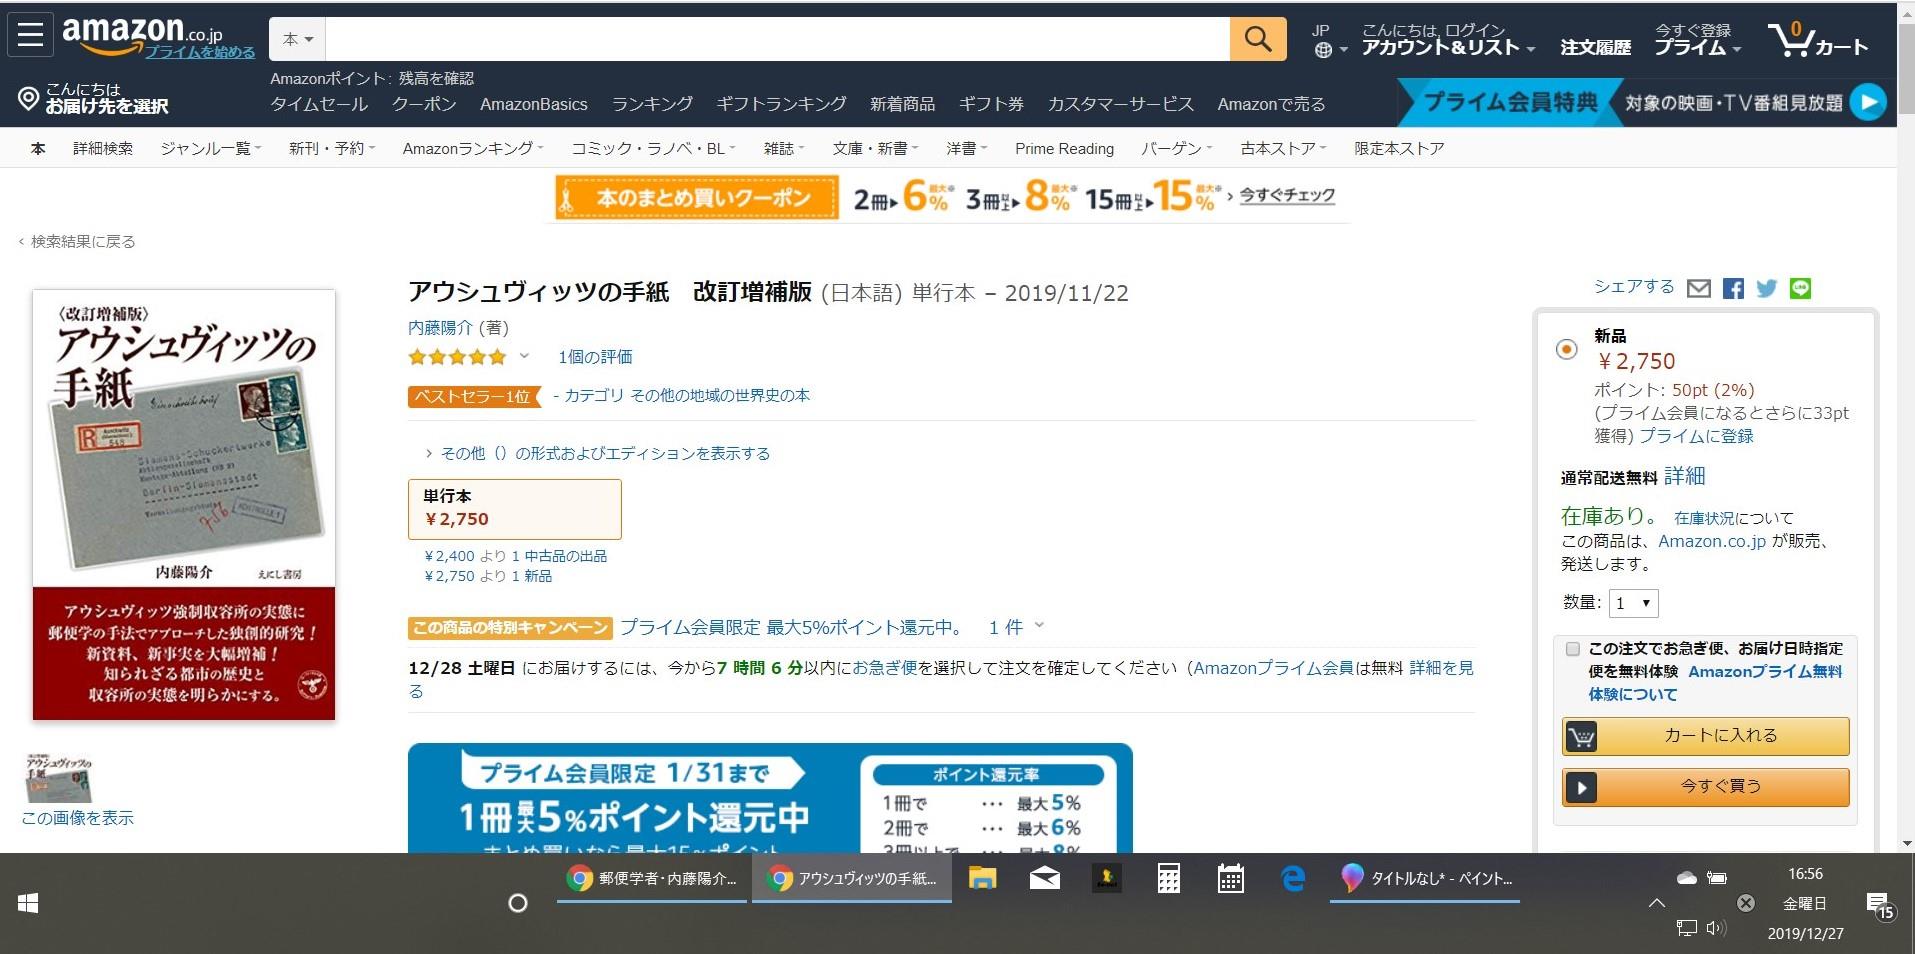Open Windows taskbar calculator app

[x=1168, y=879]
